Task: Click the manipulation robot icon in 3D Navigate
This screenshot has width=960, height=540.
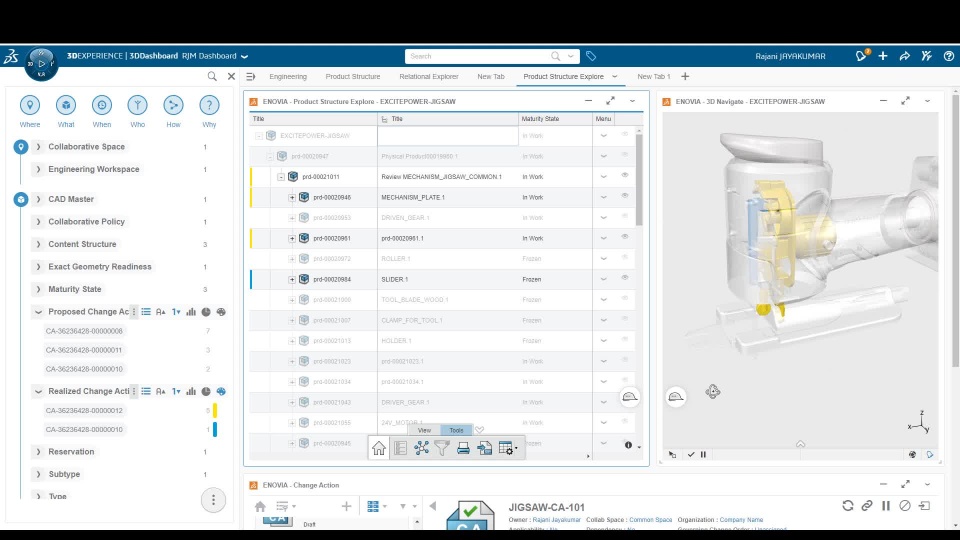Action: tap(713, 392)
